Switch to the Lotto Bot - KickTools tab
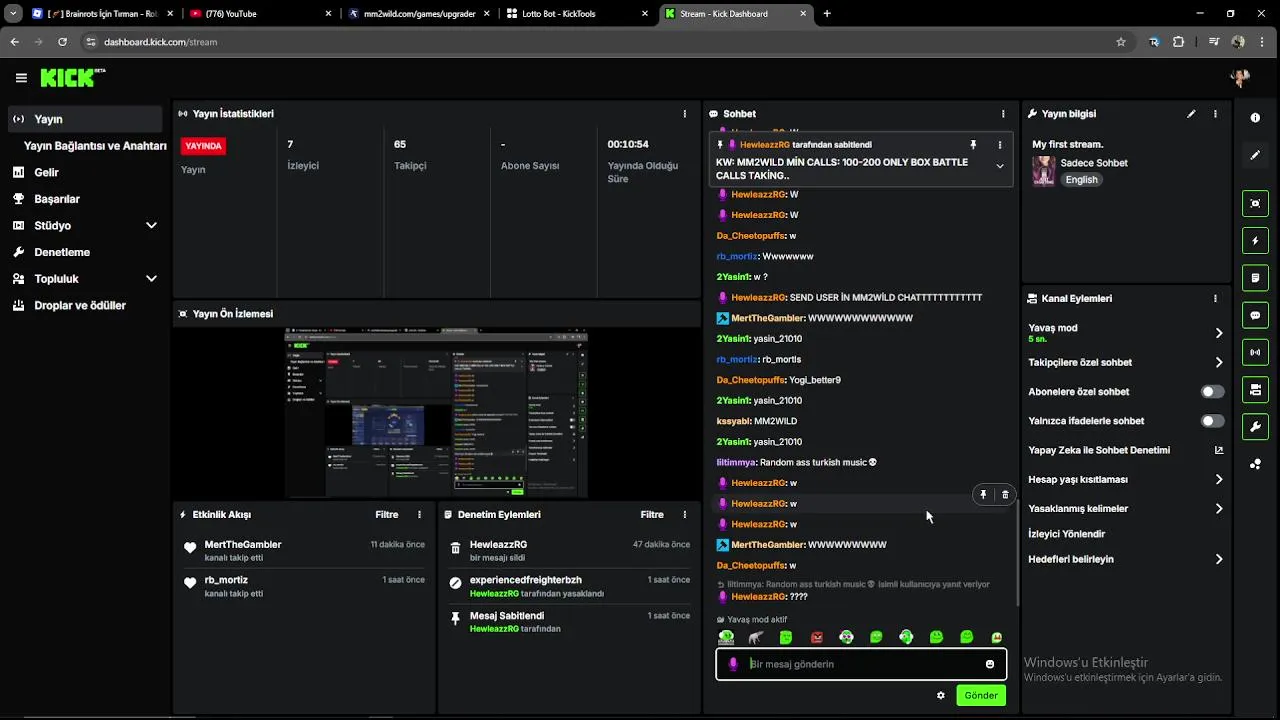The height and width of the screenshot is (720, 1280). tap(575, 14)
